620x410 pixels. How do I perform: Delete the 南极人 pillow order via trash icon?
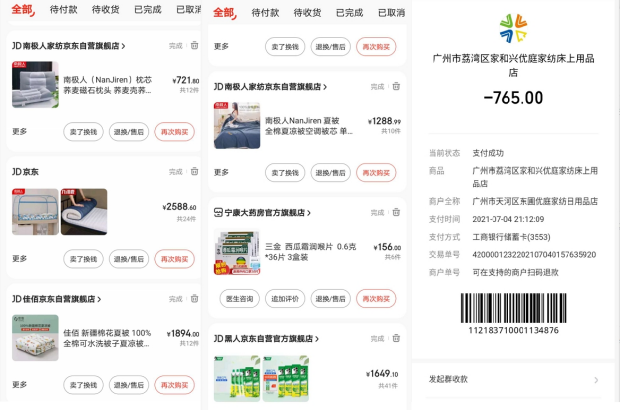coord(195,45)
